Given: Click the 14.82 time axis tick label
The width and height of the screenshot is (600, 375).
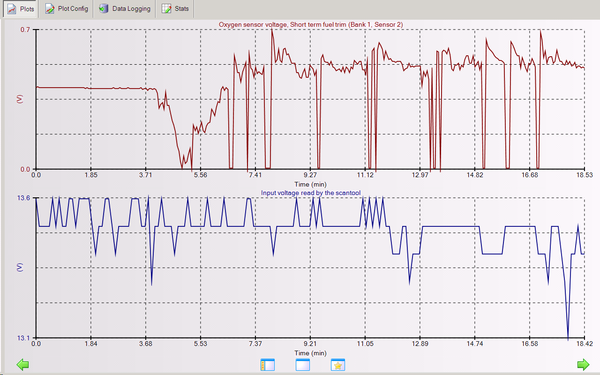Looking at the screenshot, I should pyautogui.click(x=475, y=175).
